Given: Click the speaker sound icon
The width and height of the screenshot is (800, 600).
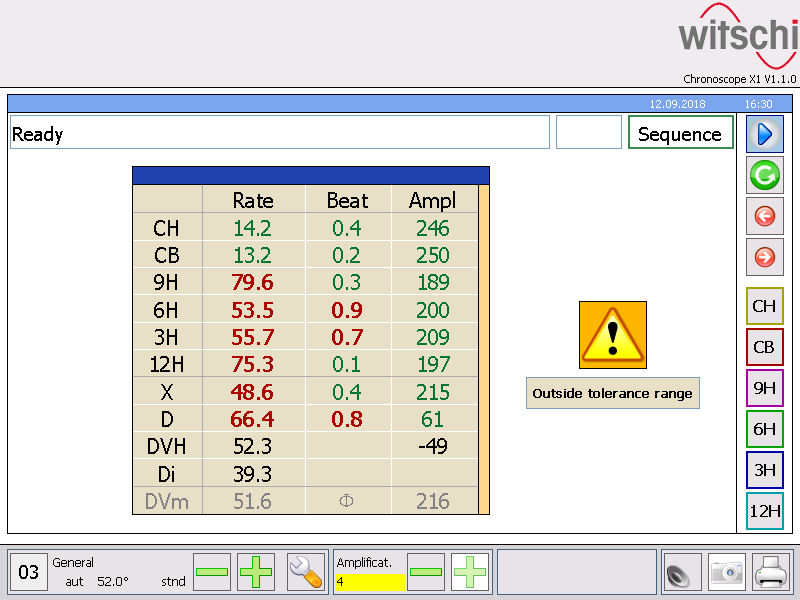Looking at the screenshot, I should (678, 572).
